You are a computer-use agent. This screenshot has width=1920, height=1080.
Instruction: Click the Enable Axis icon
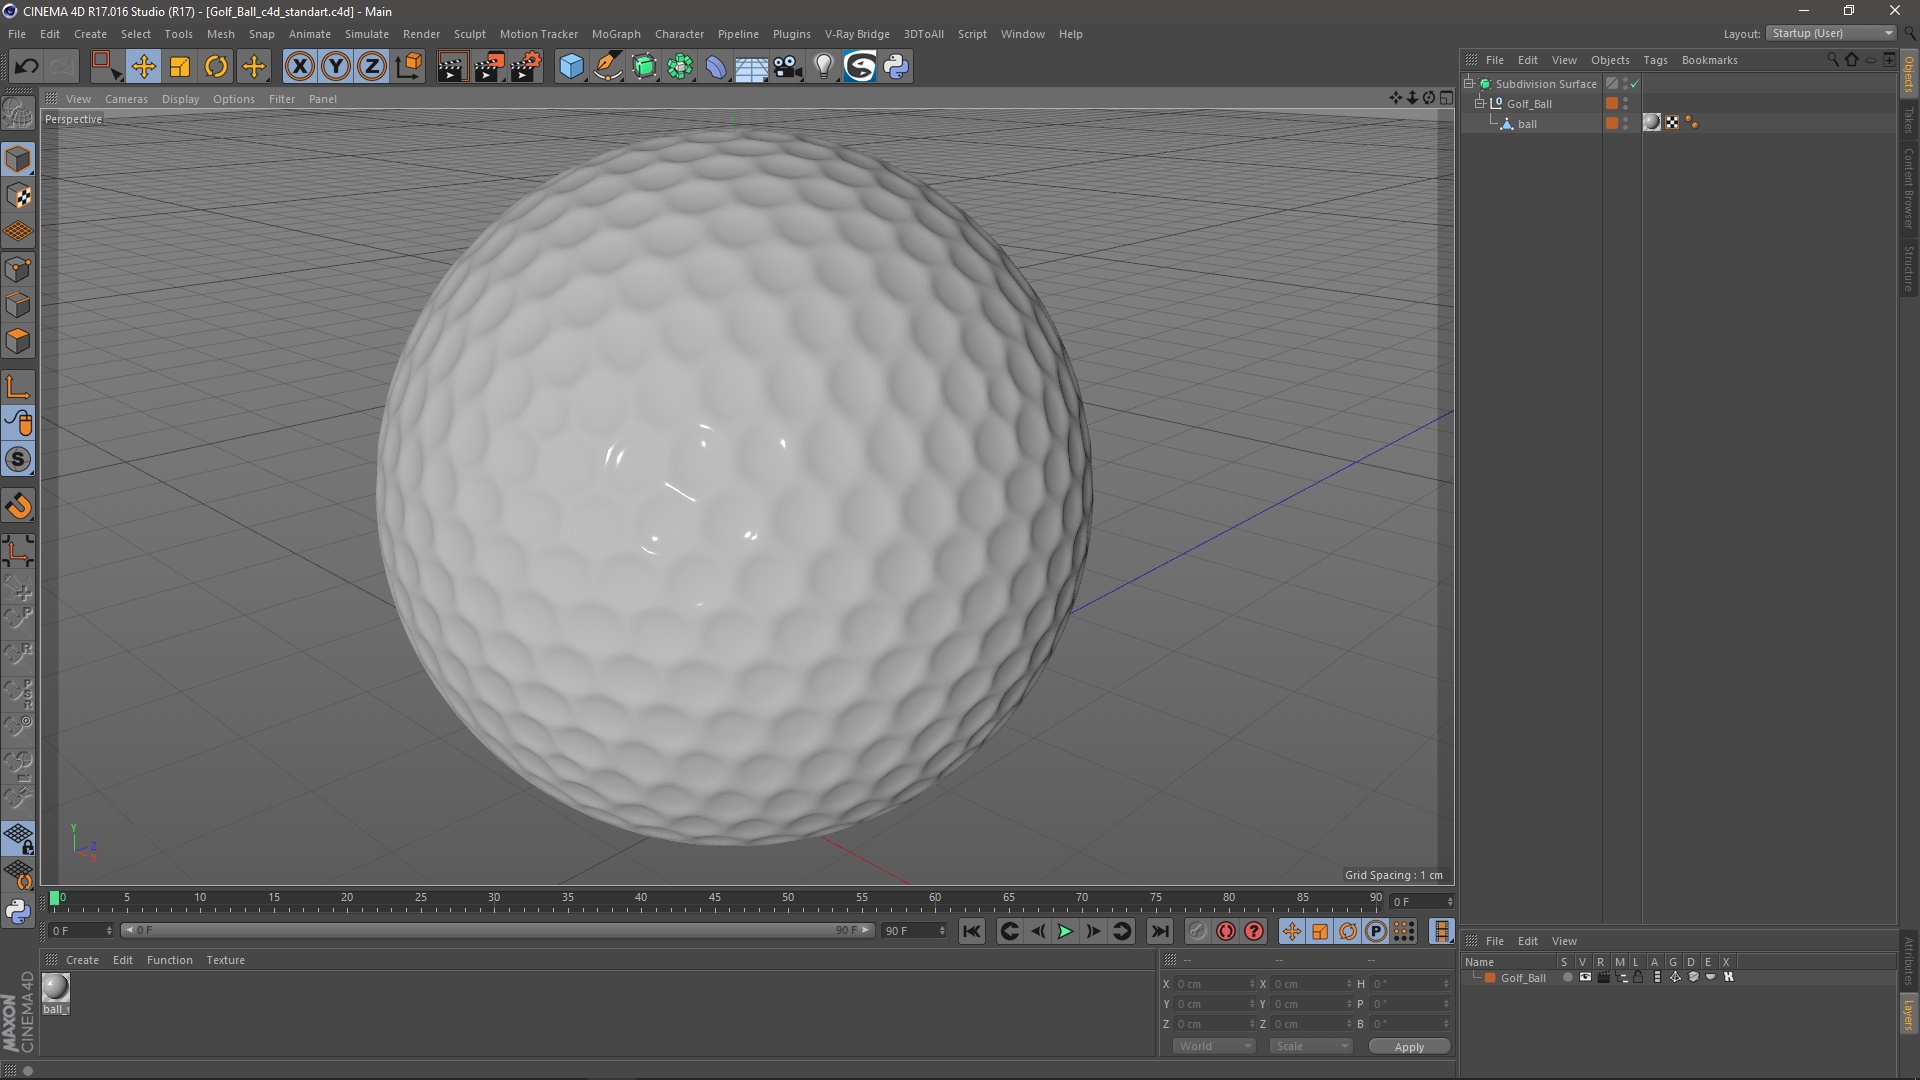[x=18, y=387]
